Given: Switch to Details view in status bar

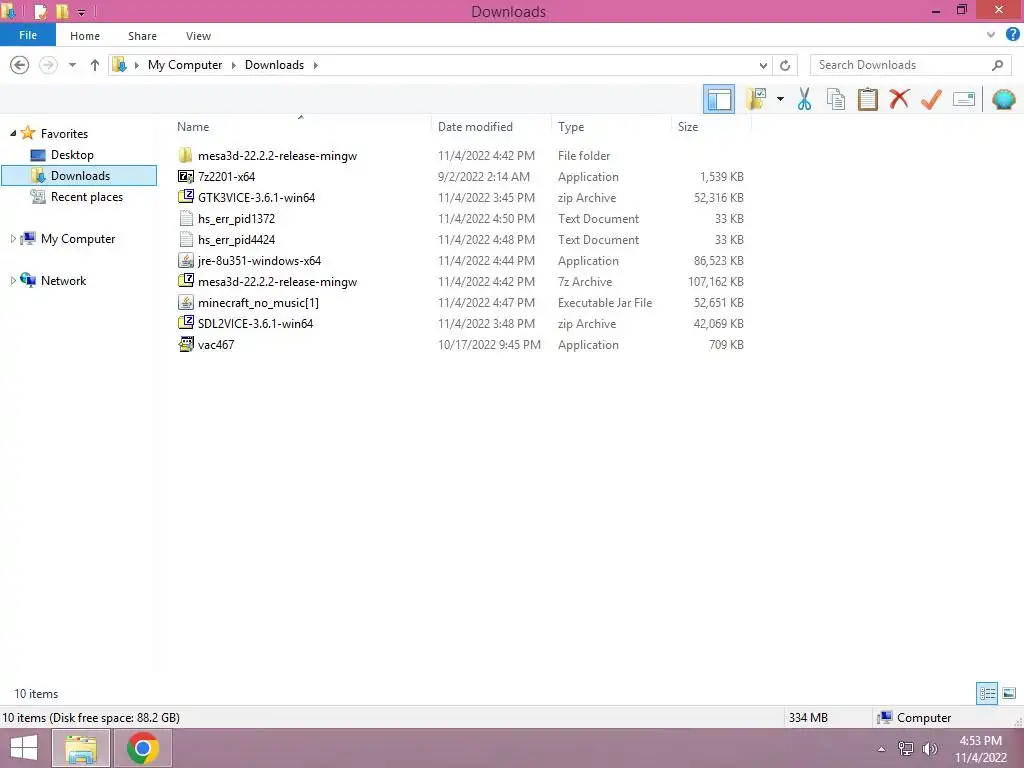Looking at the screenshot, I should point(987,693).
